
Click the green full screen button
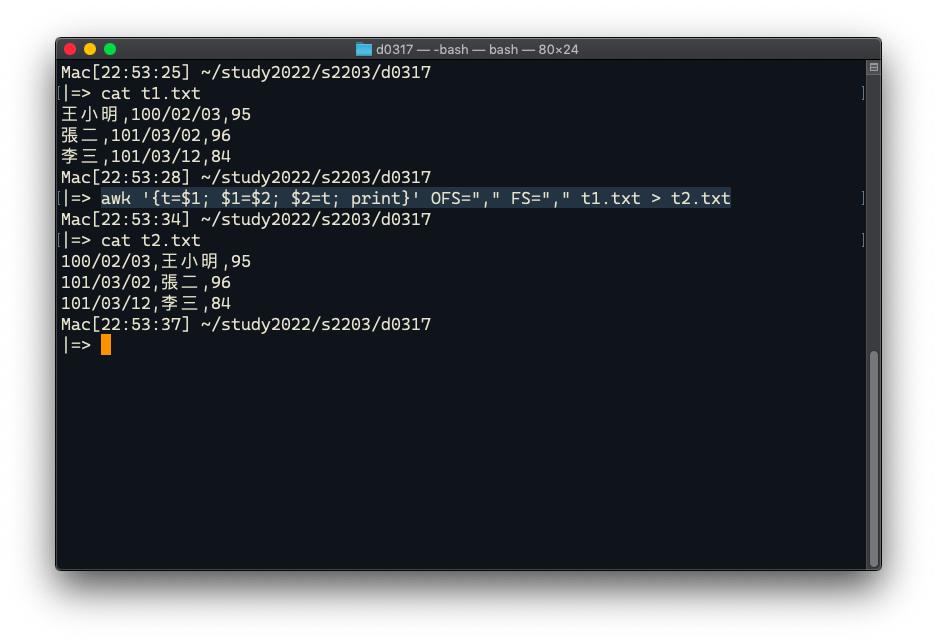coord(110,49)
